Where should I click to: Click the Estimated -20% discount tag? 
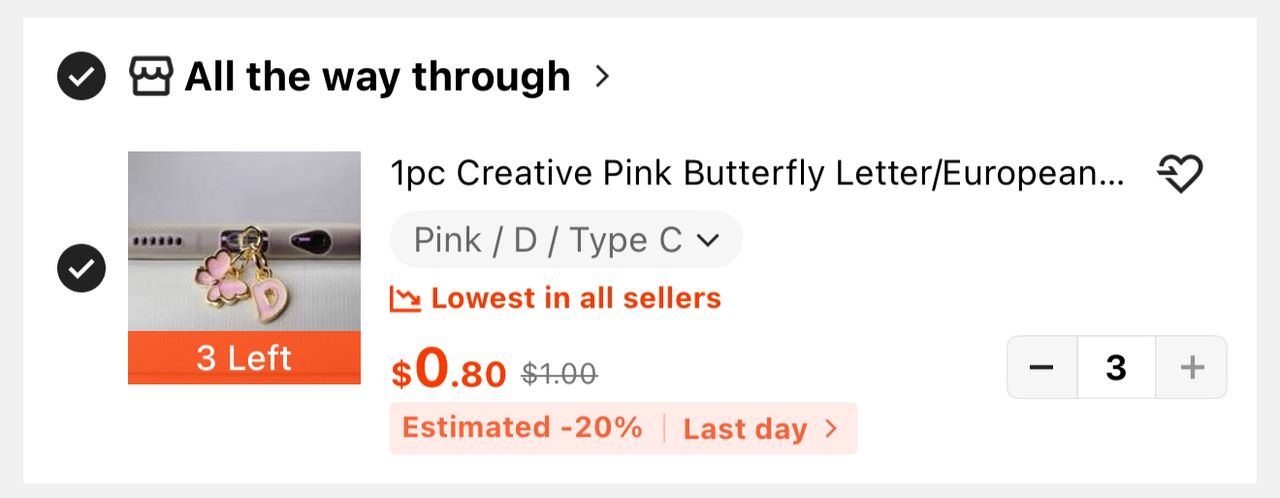(522, 428)
